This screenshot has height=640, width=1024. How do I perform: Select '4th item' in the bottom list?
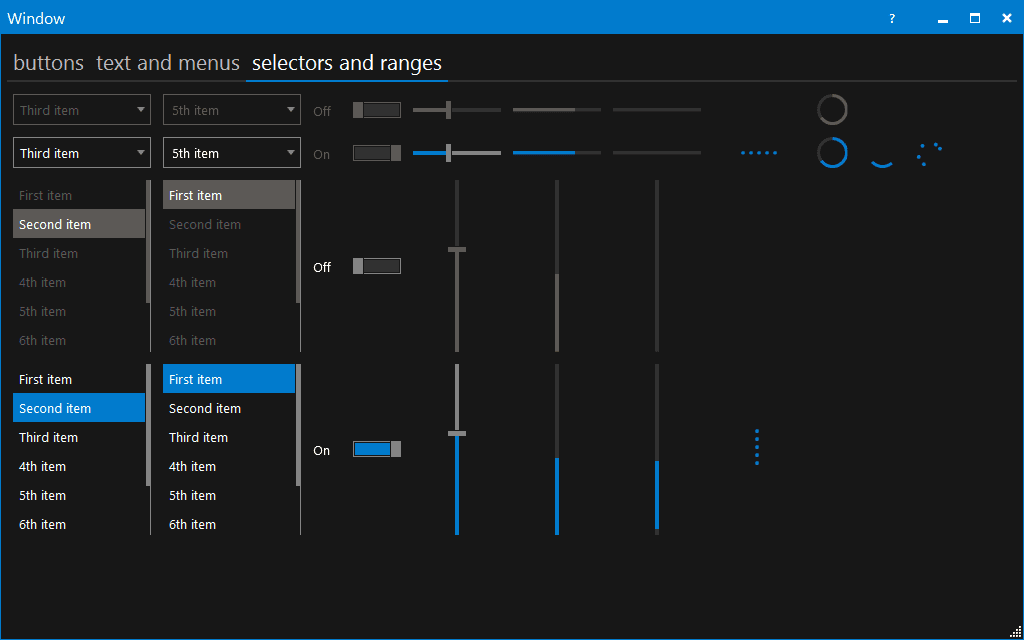click(x=42, y=466)
